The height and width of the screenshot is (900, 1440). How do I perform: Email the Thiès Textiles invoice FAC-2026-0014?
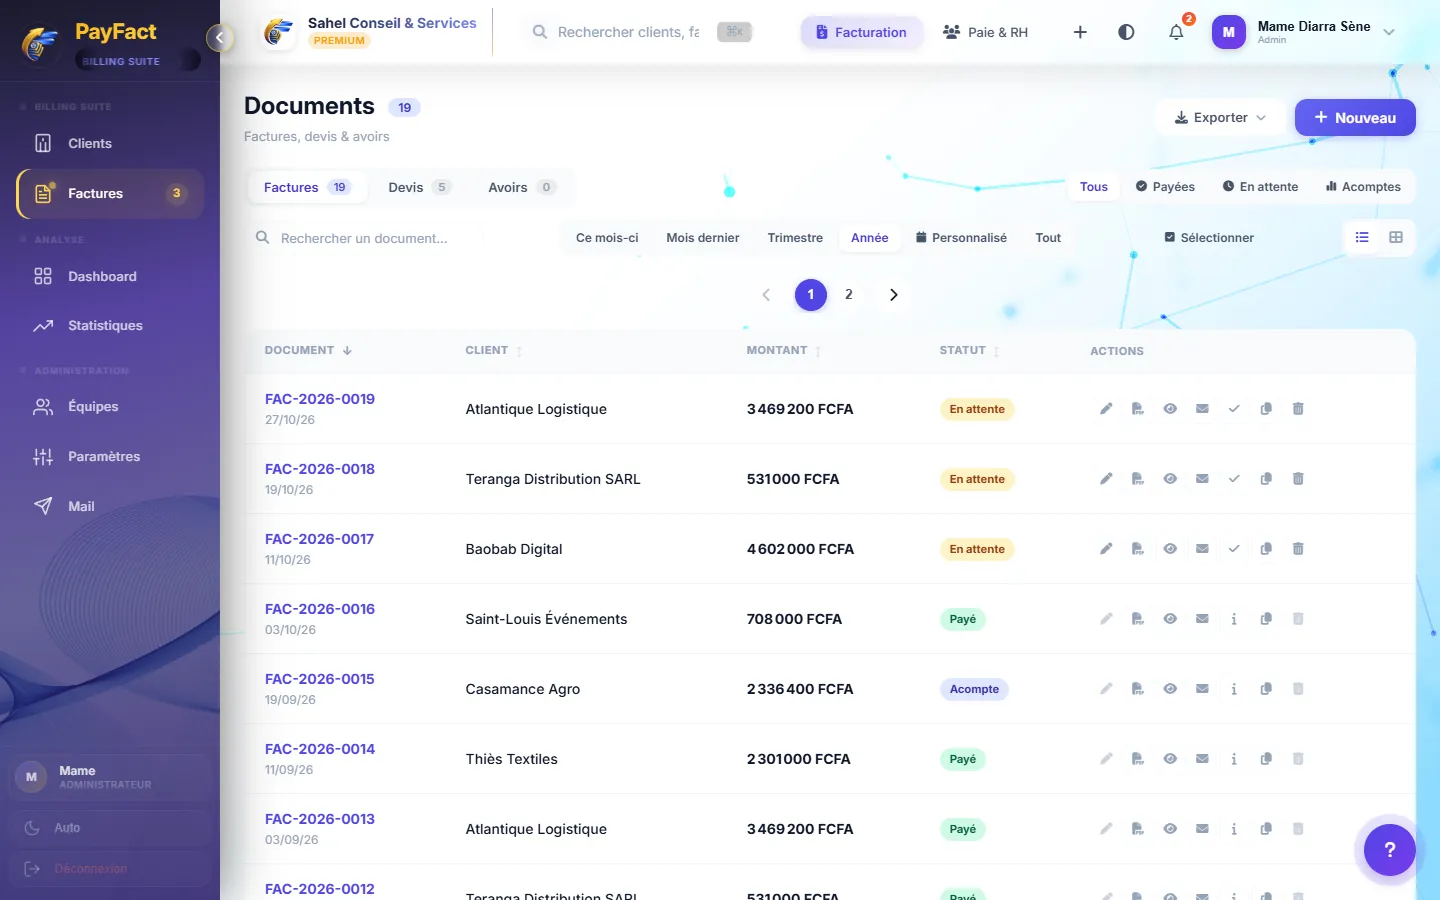pos(1202,759)
